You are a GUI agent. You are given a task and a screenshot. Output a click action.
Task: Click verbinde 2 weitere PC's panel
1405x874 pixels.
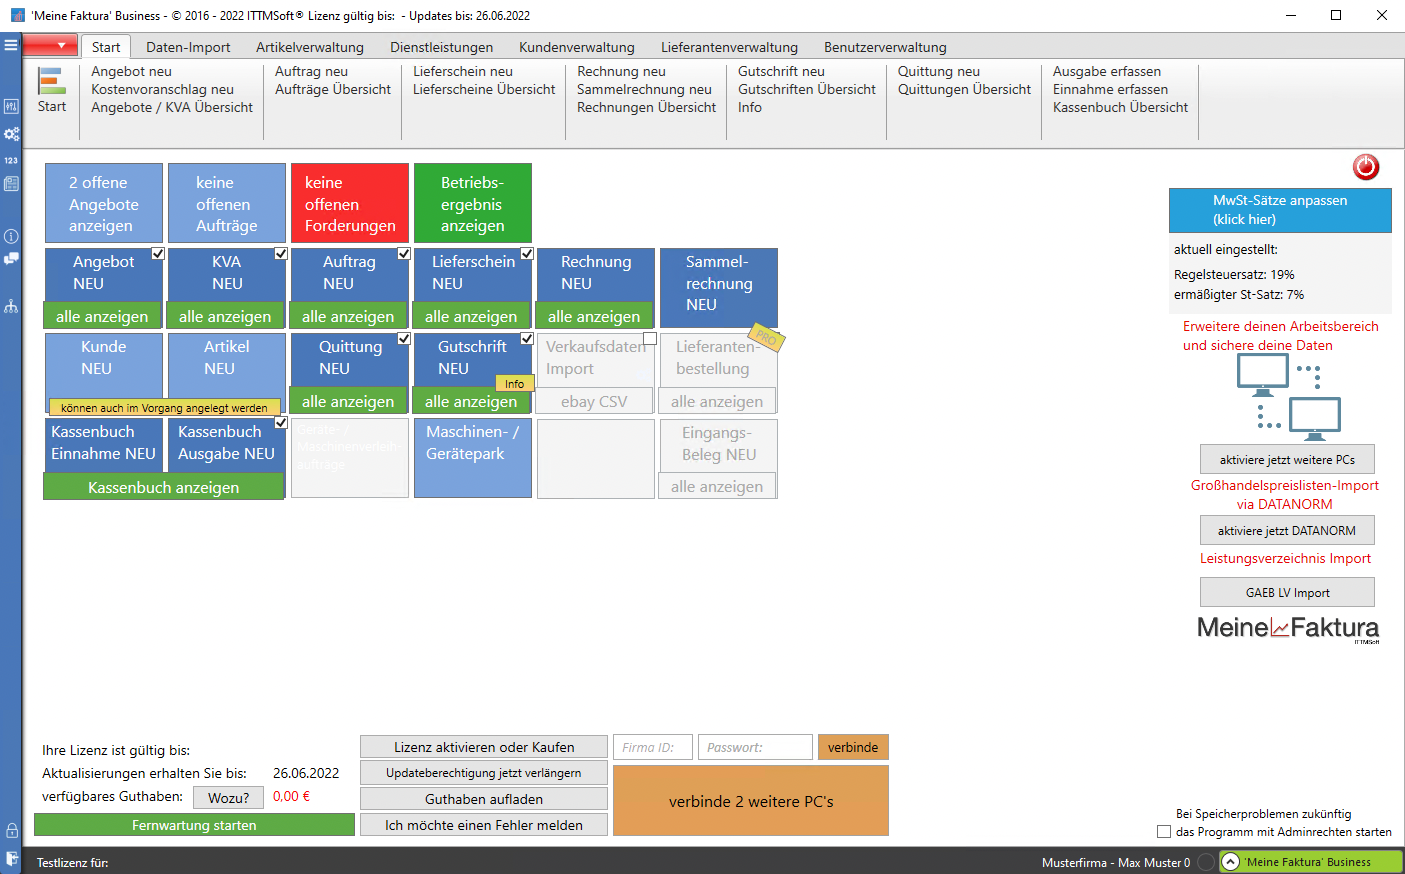click(751, 801)
